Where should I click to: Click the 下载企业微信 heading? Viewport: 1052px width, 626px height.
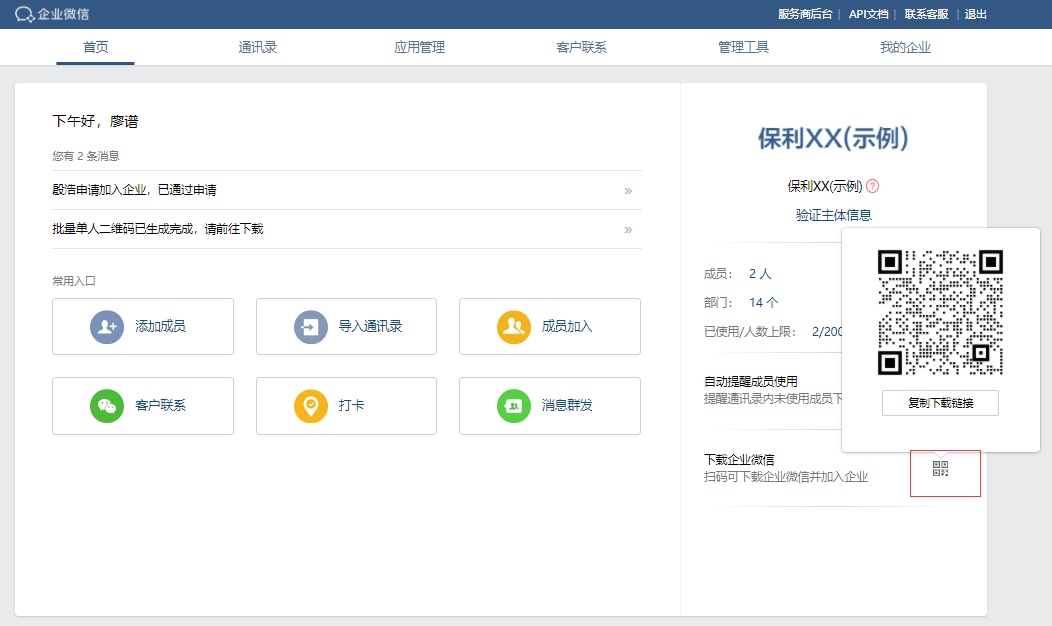tap(739, 460)
